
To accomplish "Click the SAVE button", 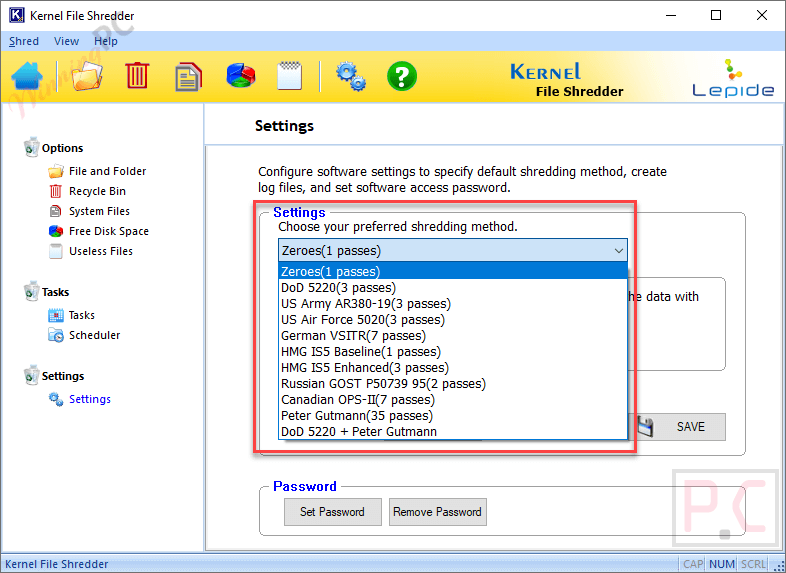I will pos(677,427).
